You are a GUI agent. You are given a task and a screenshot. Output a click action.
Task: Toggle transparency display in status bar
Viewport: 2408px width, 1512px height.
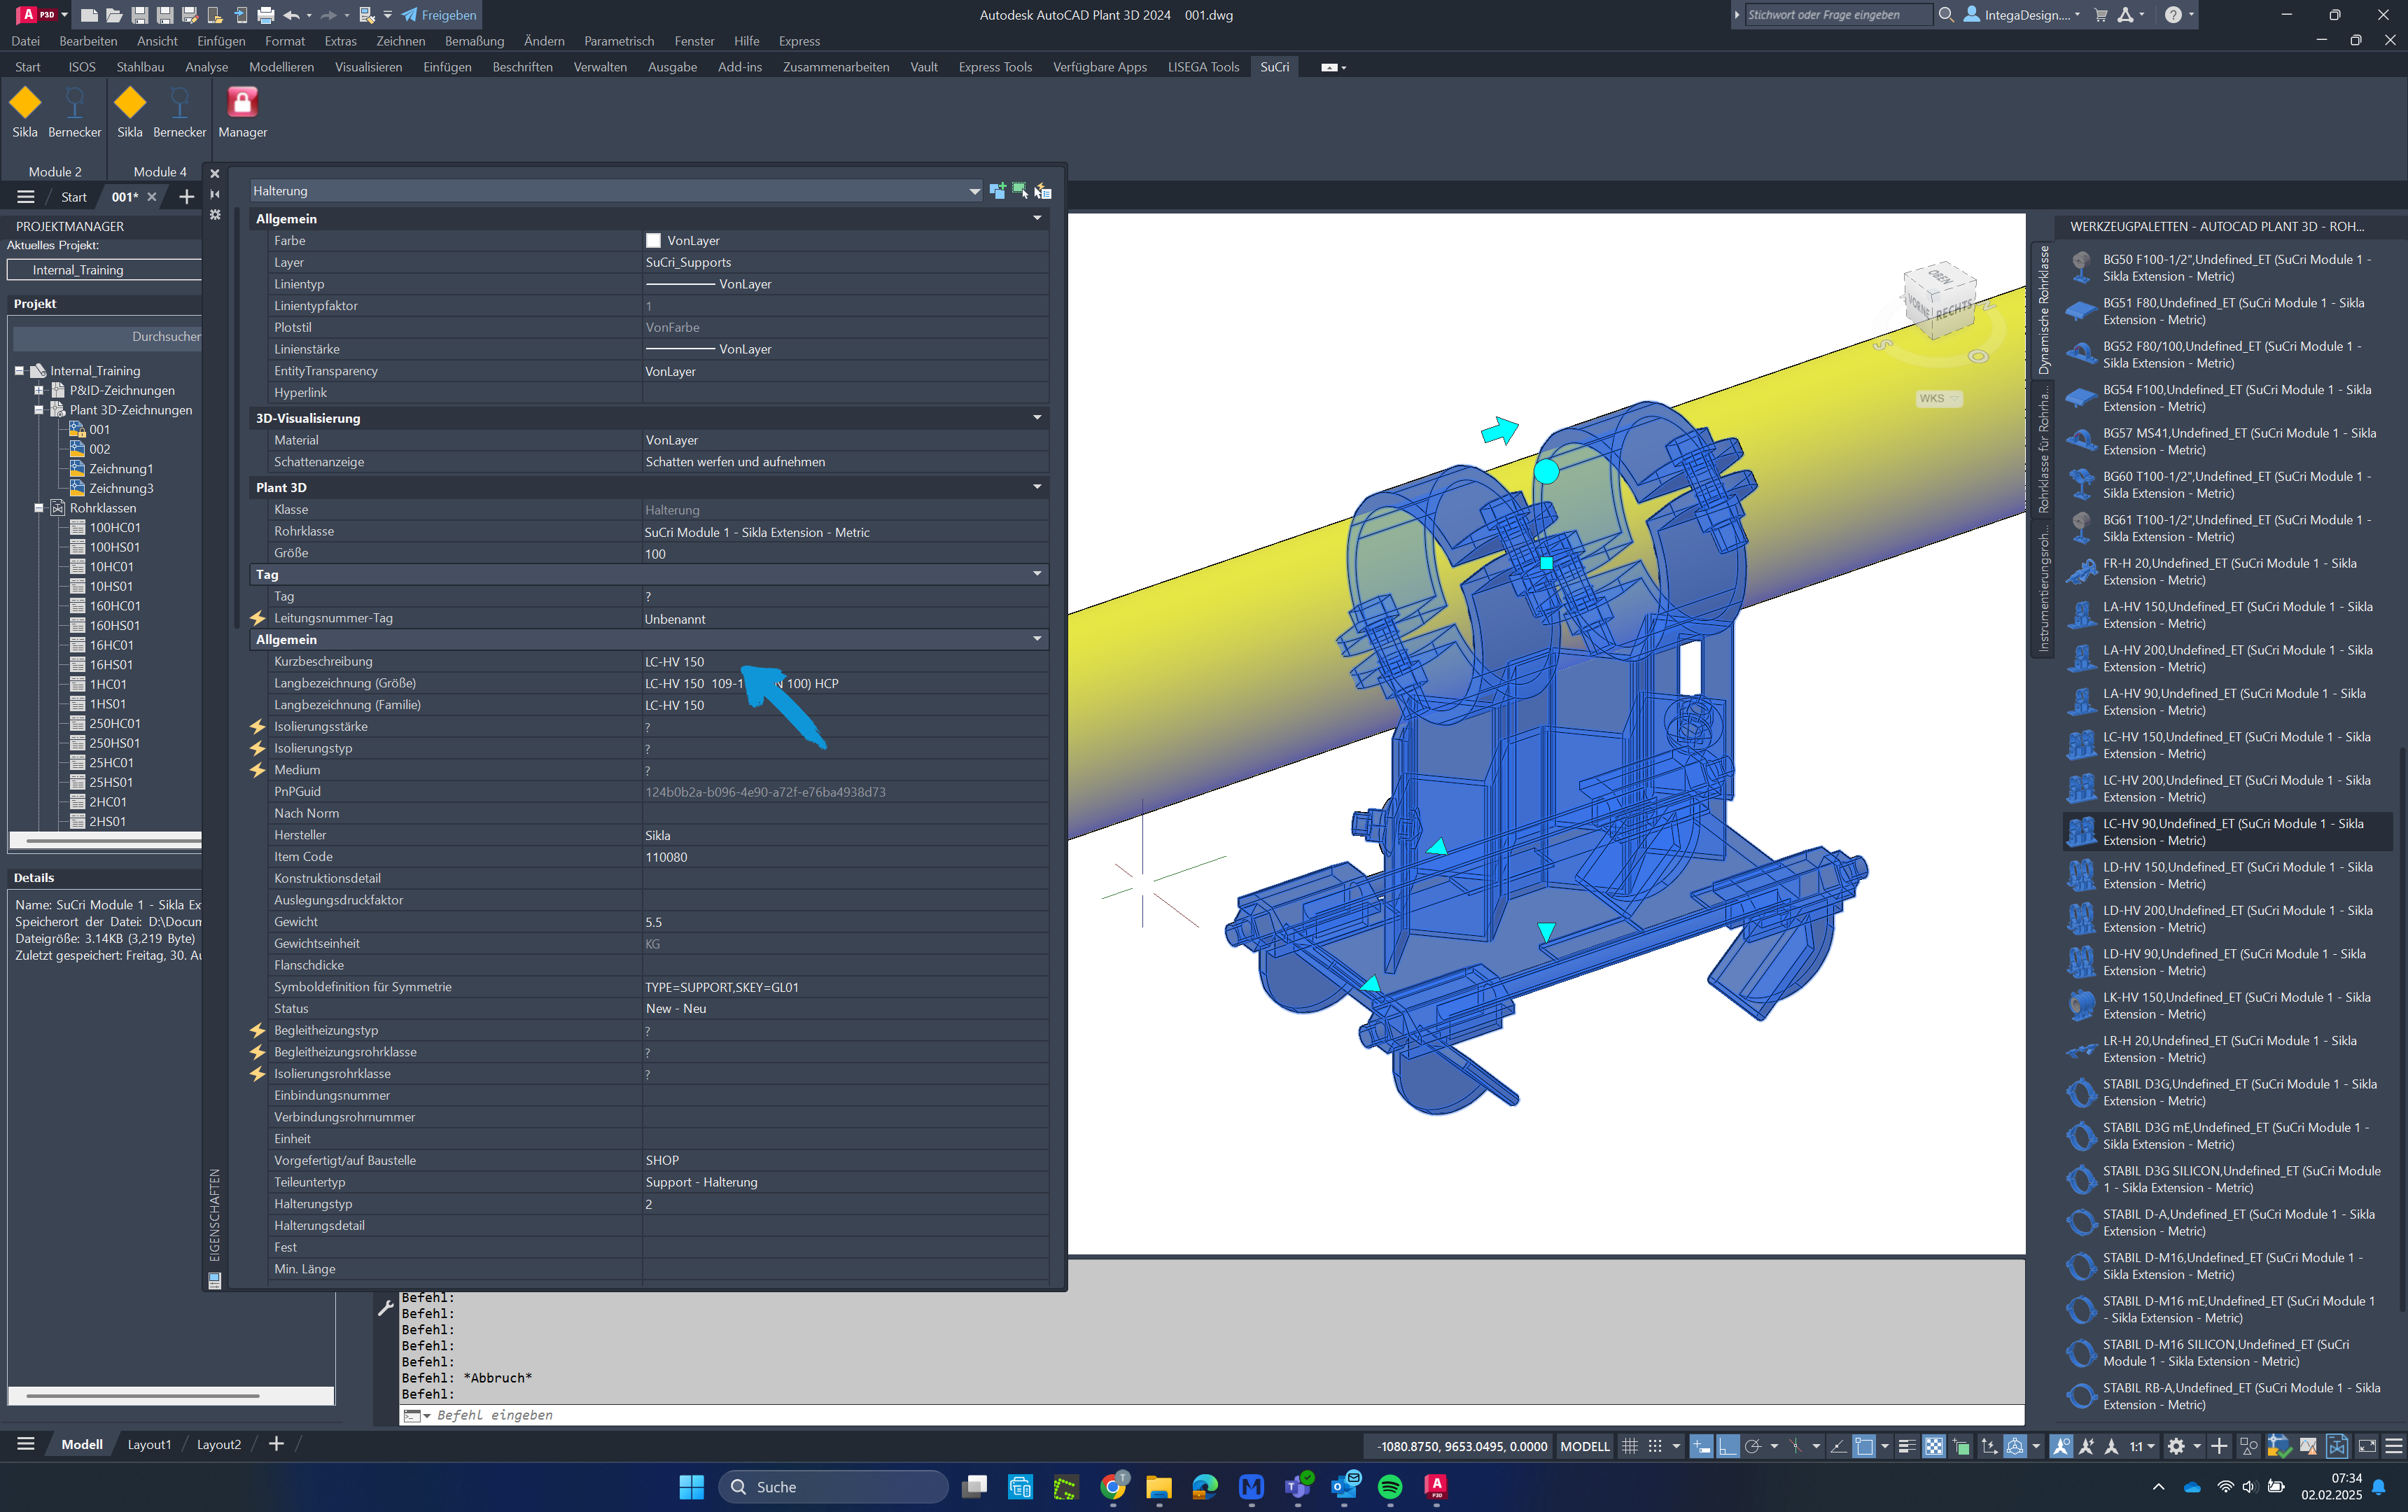click(1934, 1446)
